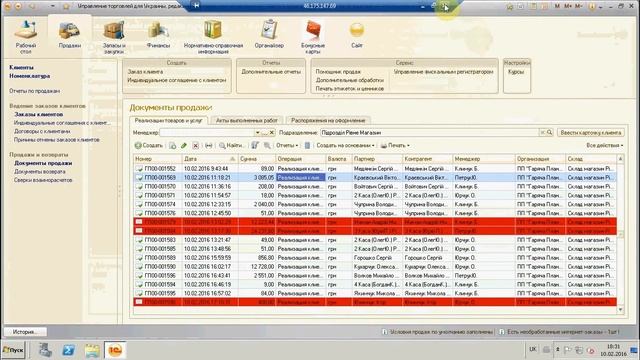This screenshot has height=360, width=640.
Task: Open Управление фискальным регистратором link
Action: (444, 72)
